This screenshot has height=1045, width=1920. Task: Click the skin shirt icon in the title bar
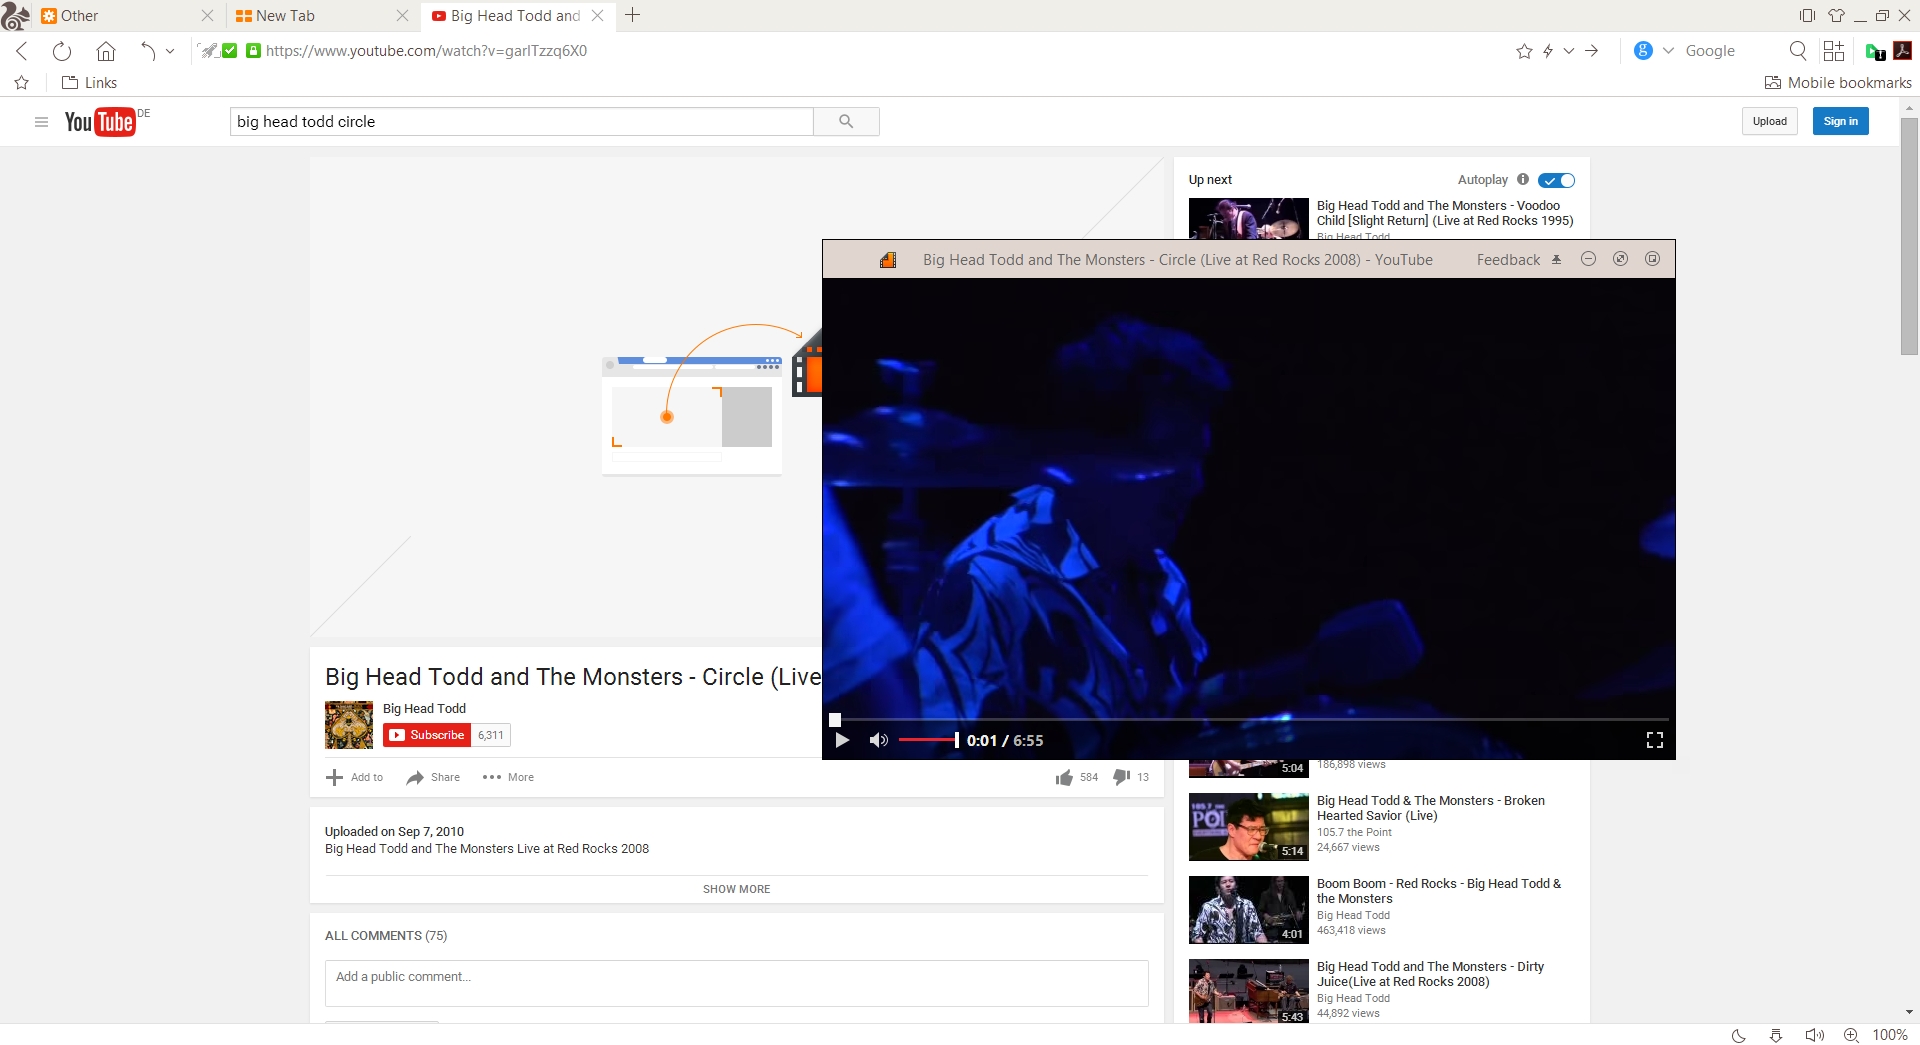click(x=1836, y=15)
